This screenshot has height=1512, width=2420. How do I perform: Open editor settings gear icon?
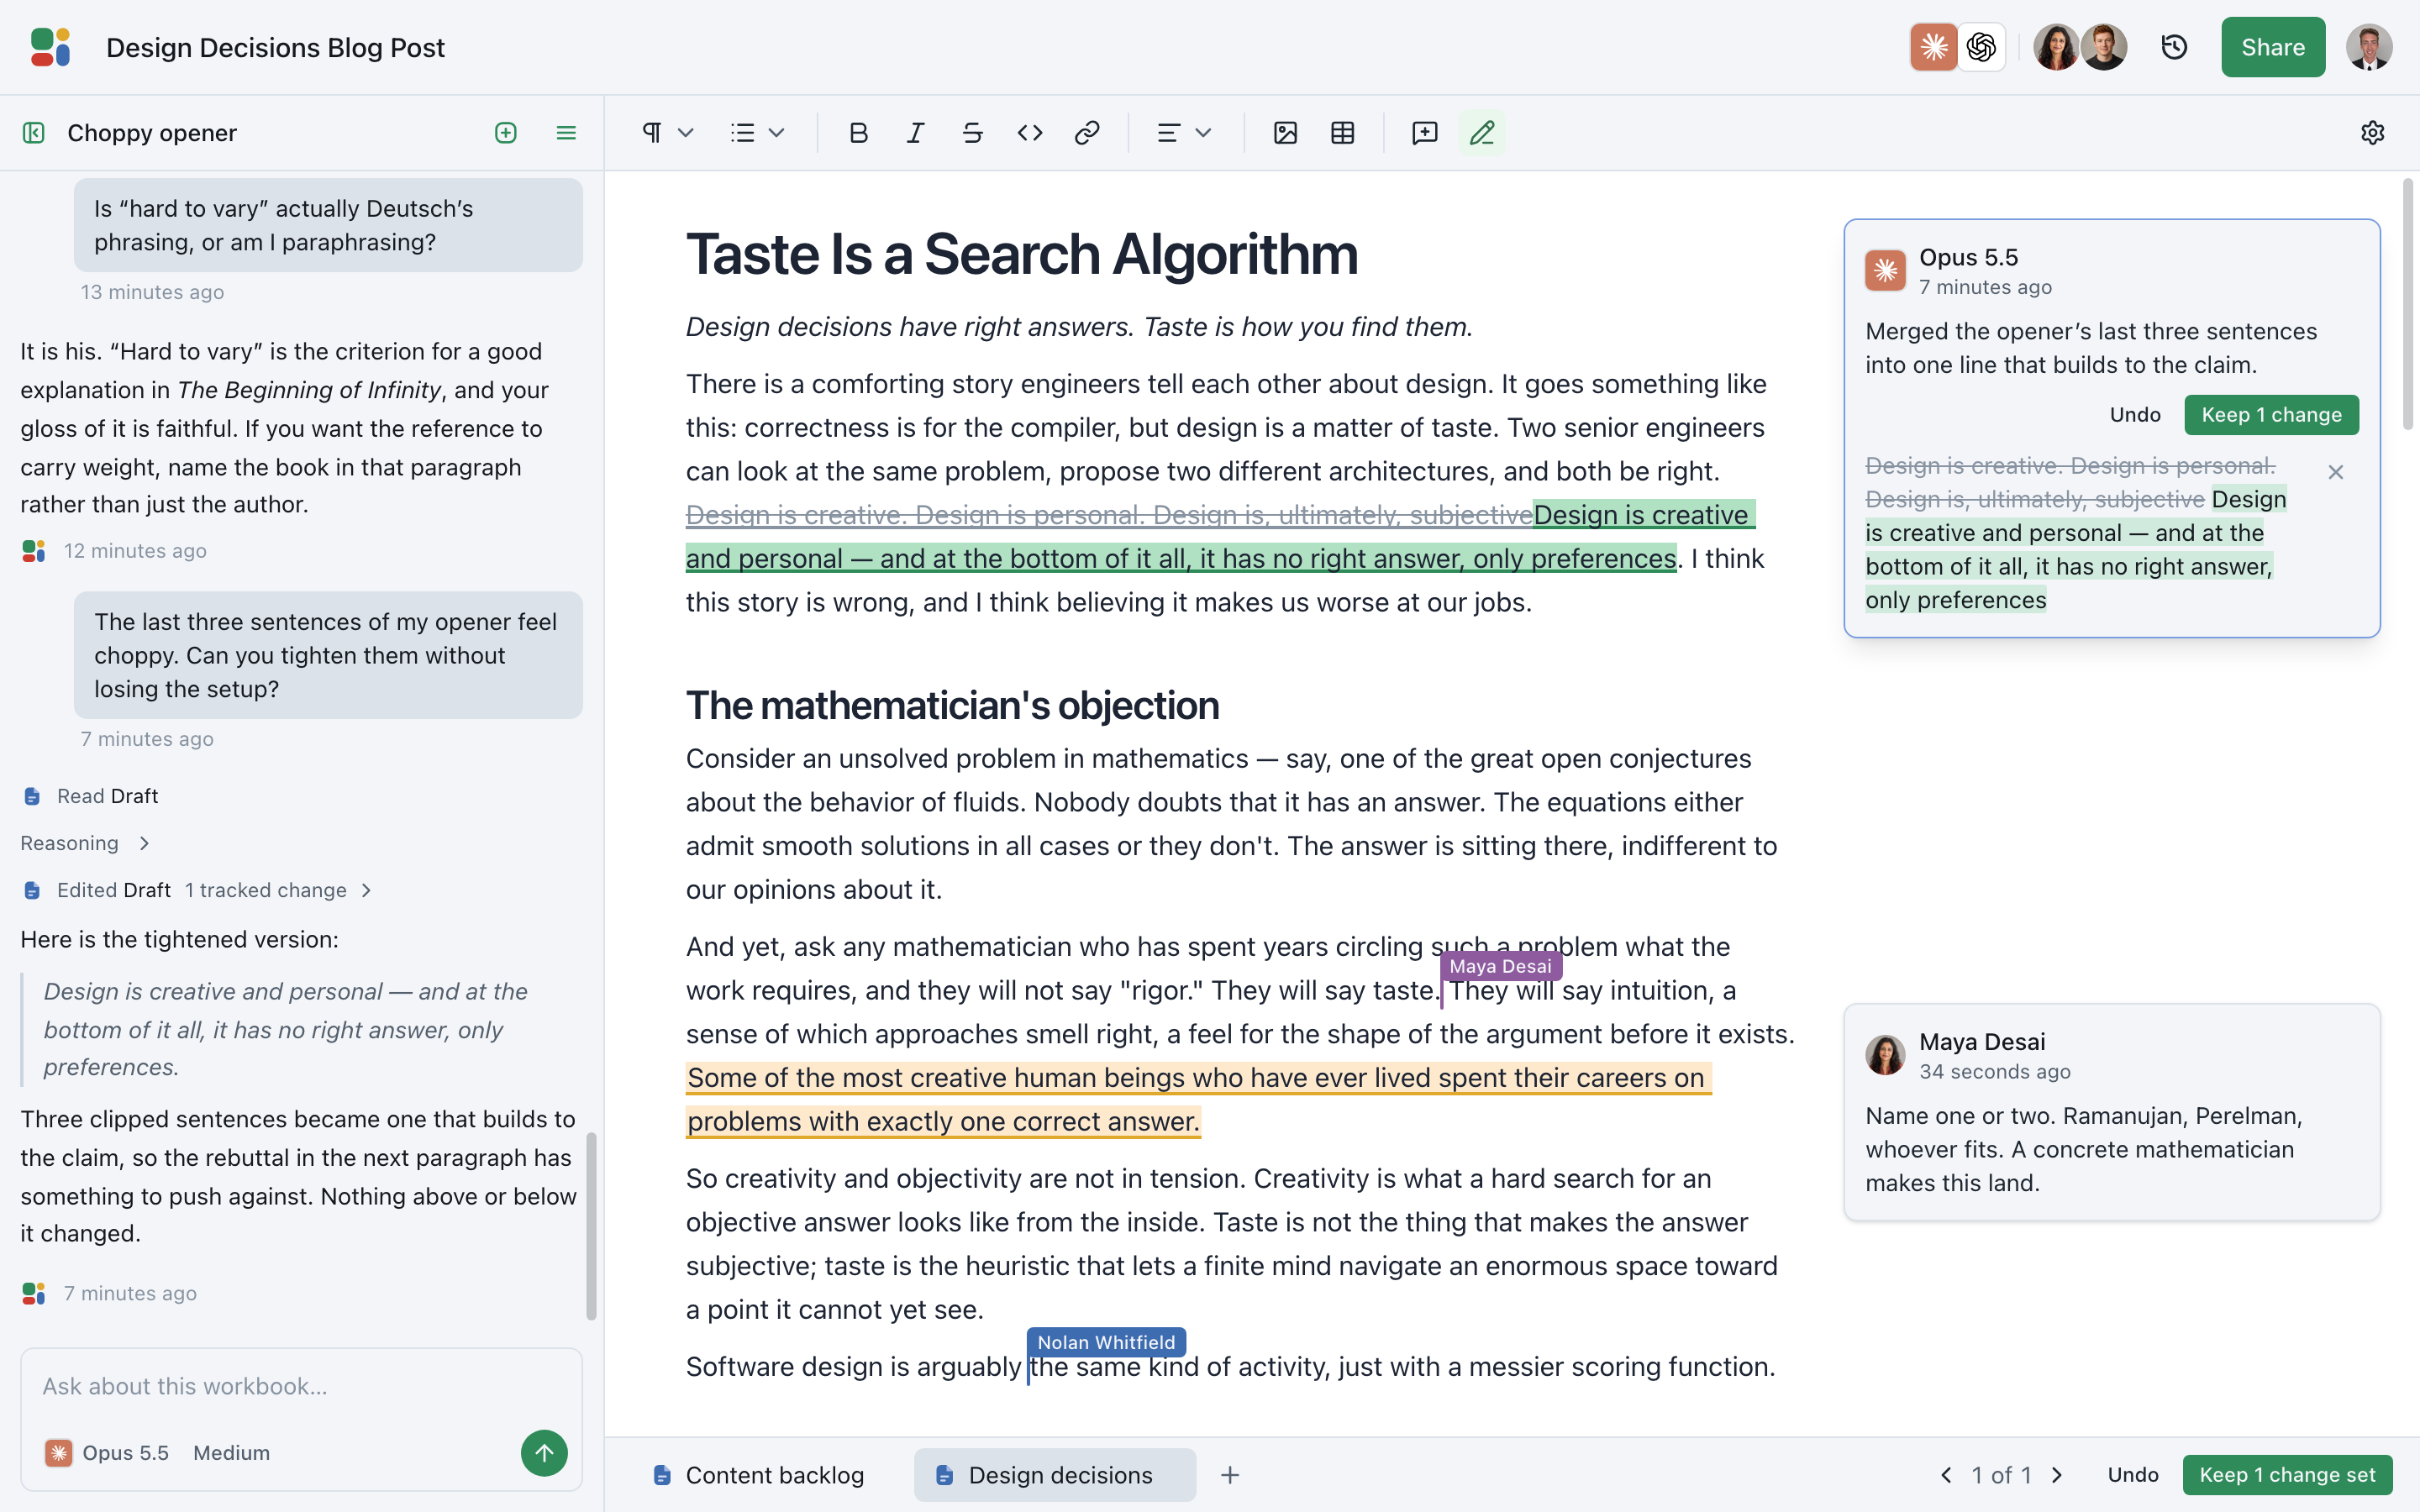2372,133
